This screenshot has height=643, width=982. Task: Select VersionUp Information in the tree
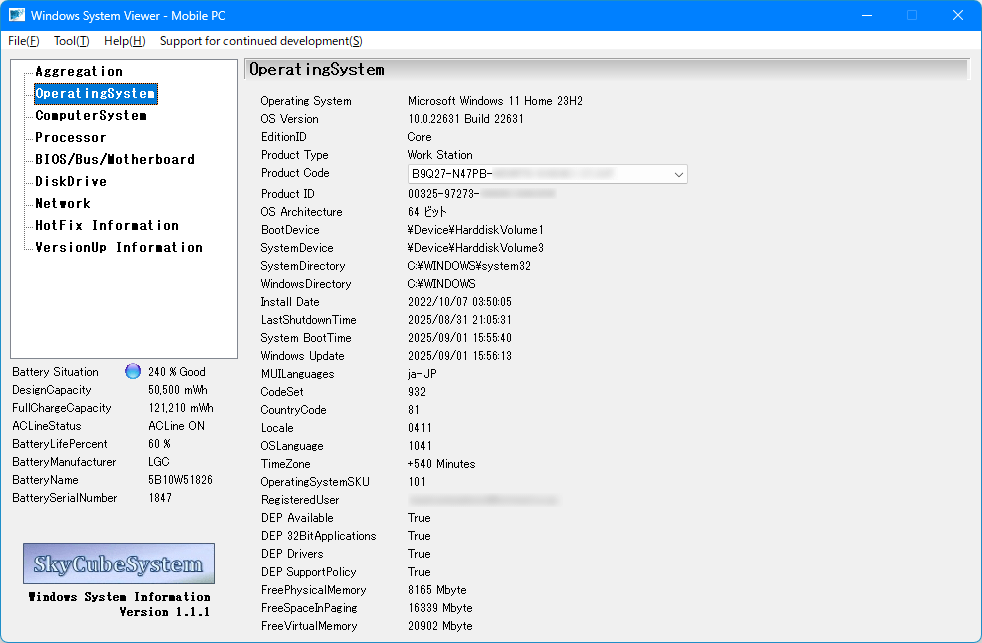coord(119,247)
